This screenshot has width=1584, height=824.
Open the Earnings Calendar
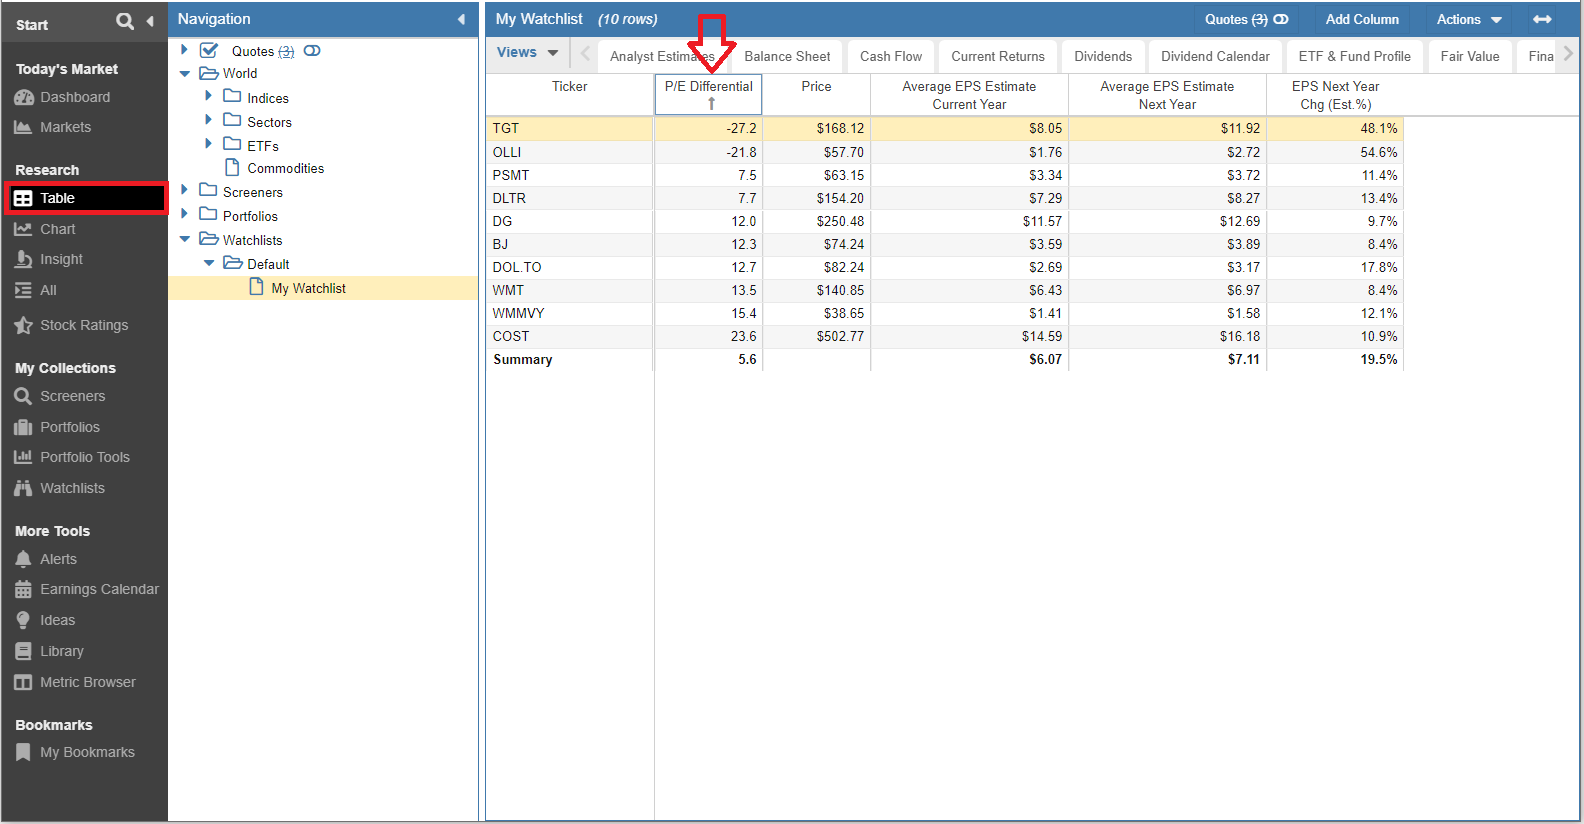click(x=99, y=589)
